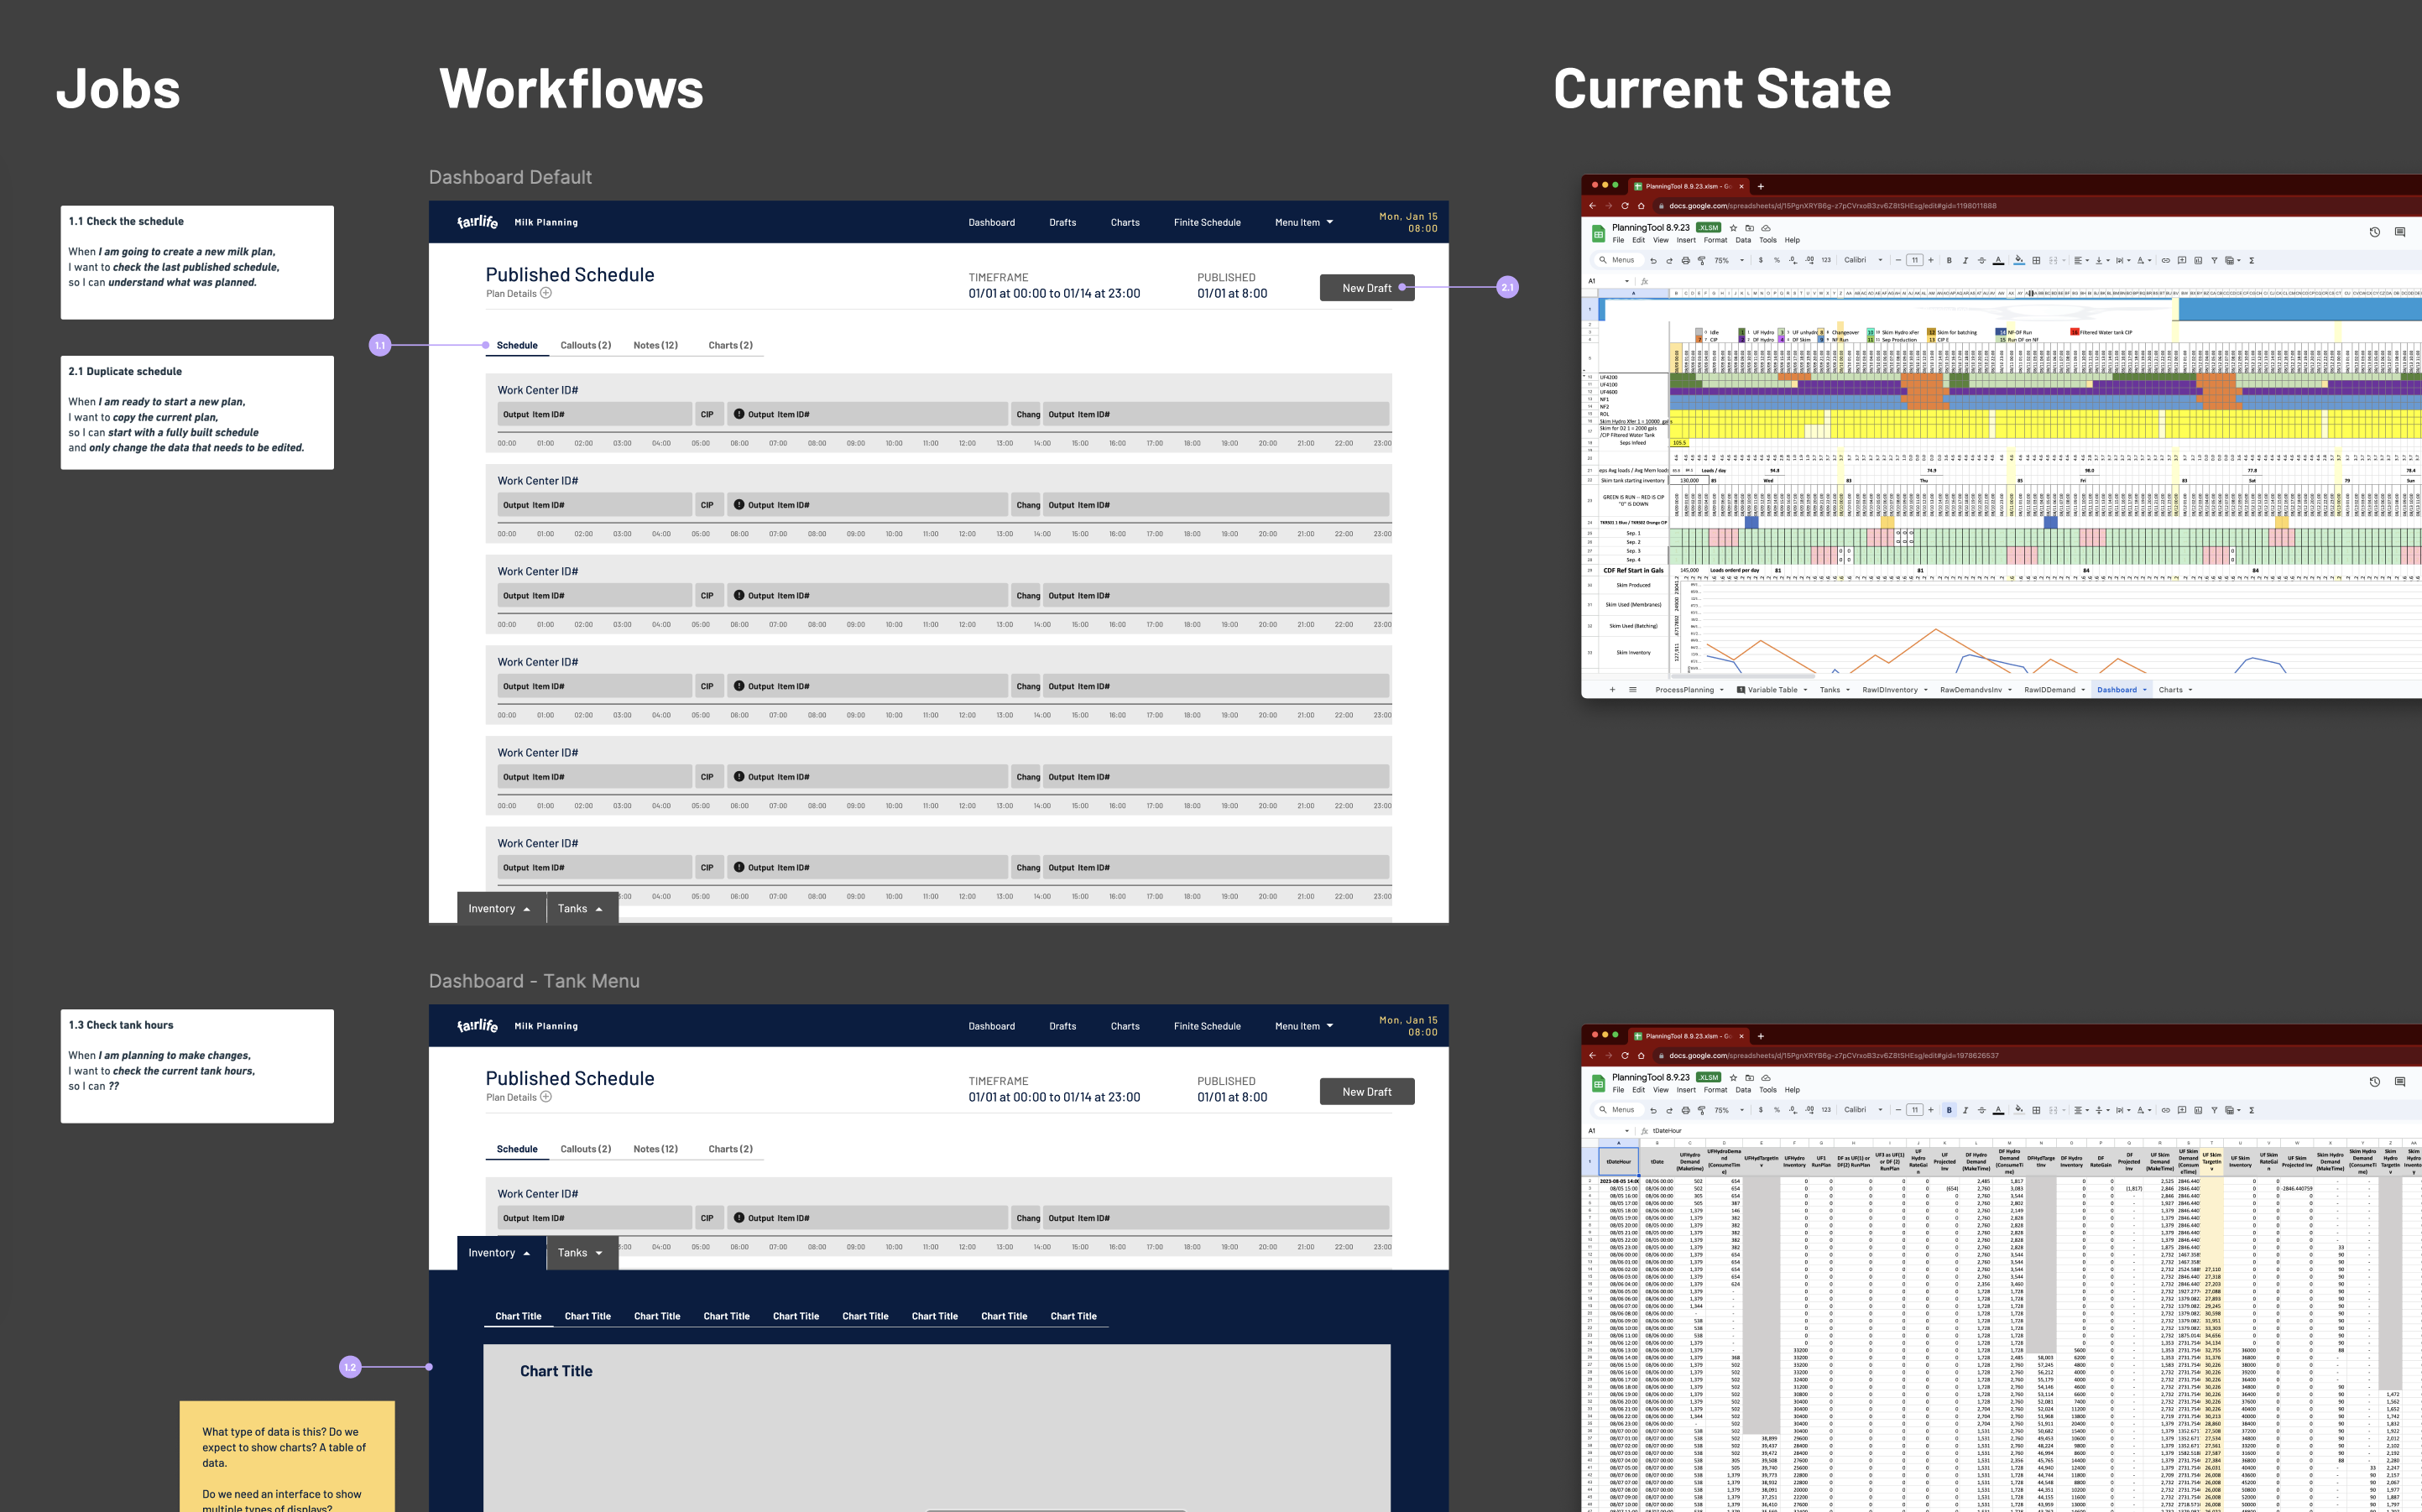Click New Draft button beside 2.1 marker
Viewport: 2422px width, 1512px height.
(x=1366, y=288)
